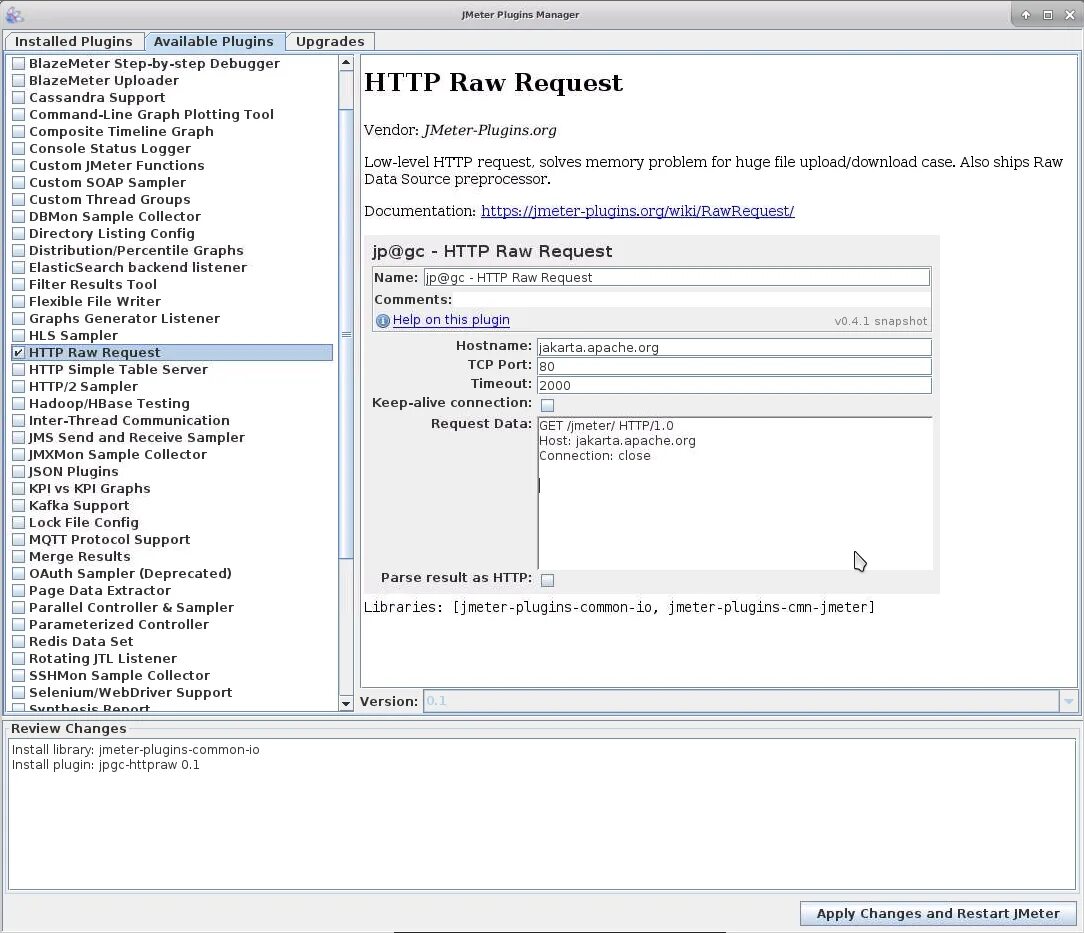Open the RawRequest documentation link
The height and width of the screenshot is (933, 1084).
click(x=637, y=211)
